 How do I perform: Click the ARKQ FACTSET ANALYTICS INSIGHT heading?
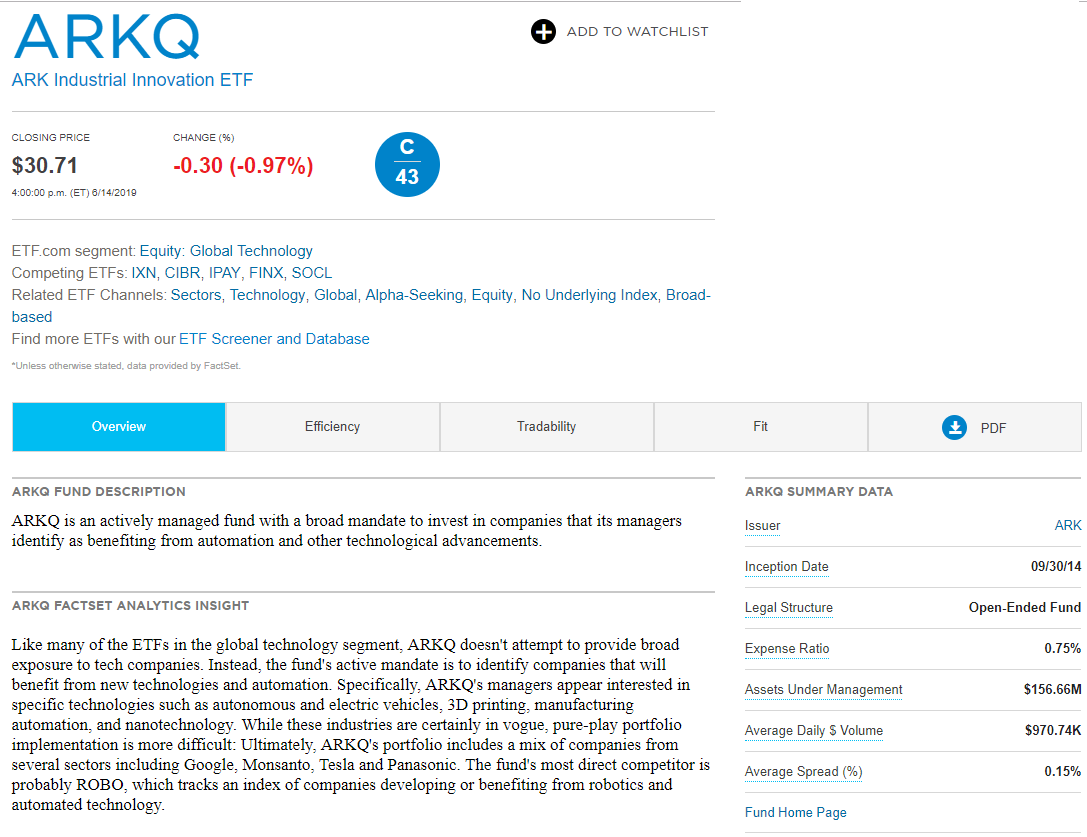[130, 605]
